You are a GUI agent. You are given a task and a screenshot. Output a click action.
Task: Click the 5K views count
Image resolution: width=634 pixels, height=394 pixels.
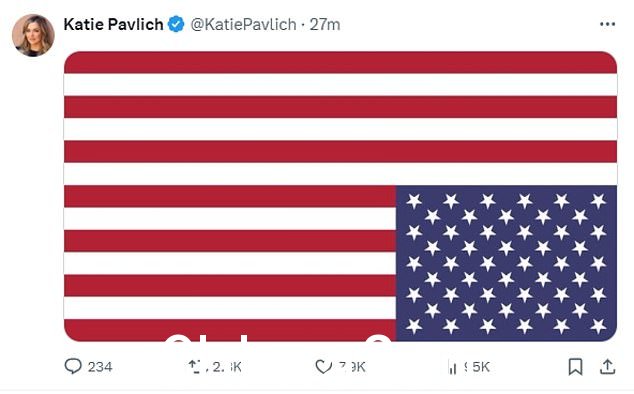[x=477, y=367]
